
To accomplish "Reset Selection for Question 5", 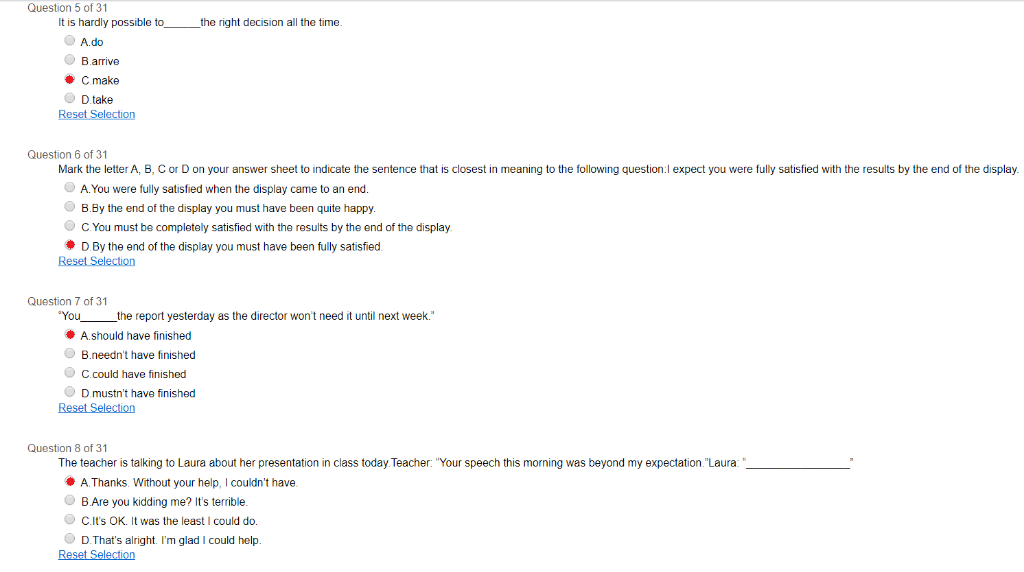I will click(97, 114).
